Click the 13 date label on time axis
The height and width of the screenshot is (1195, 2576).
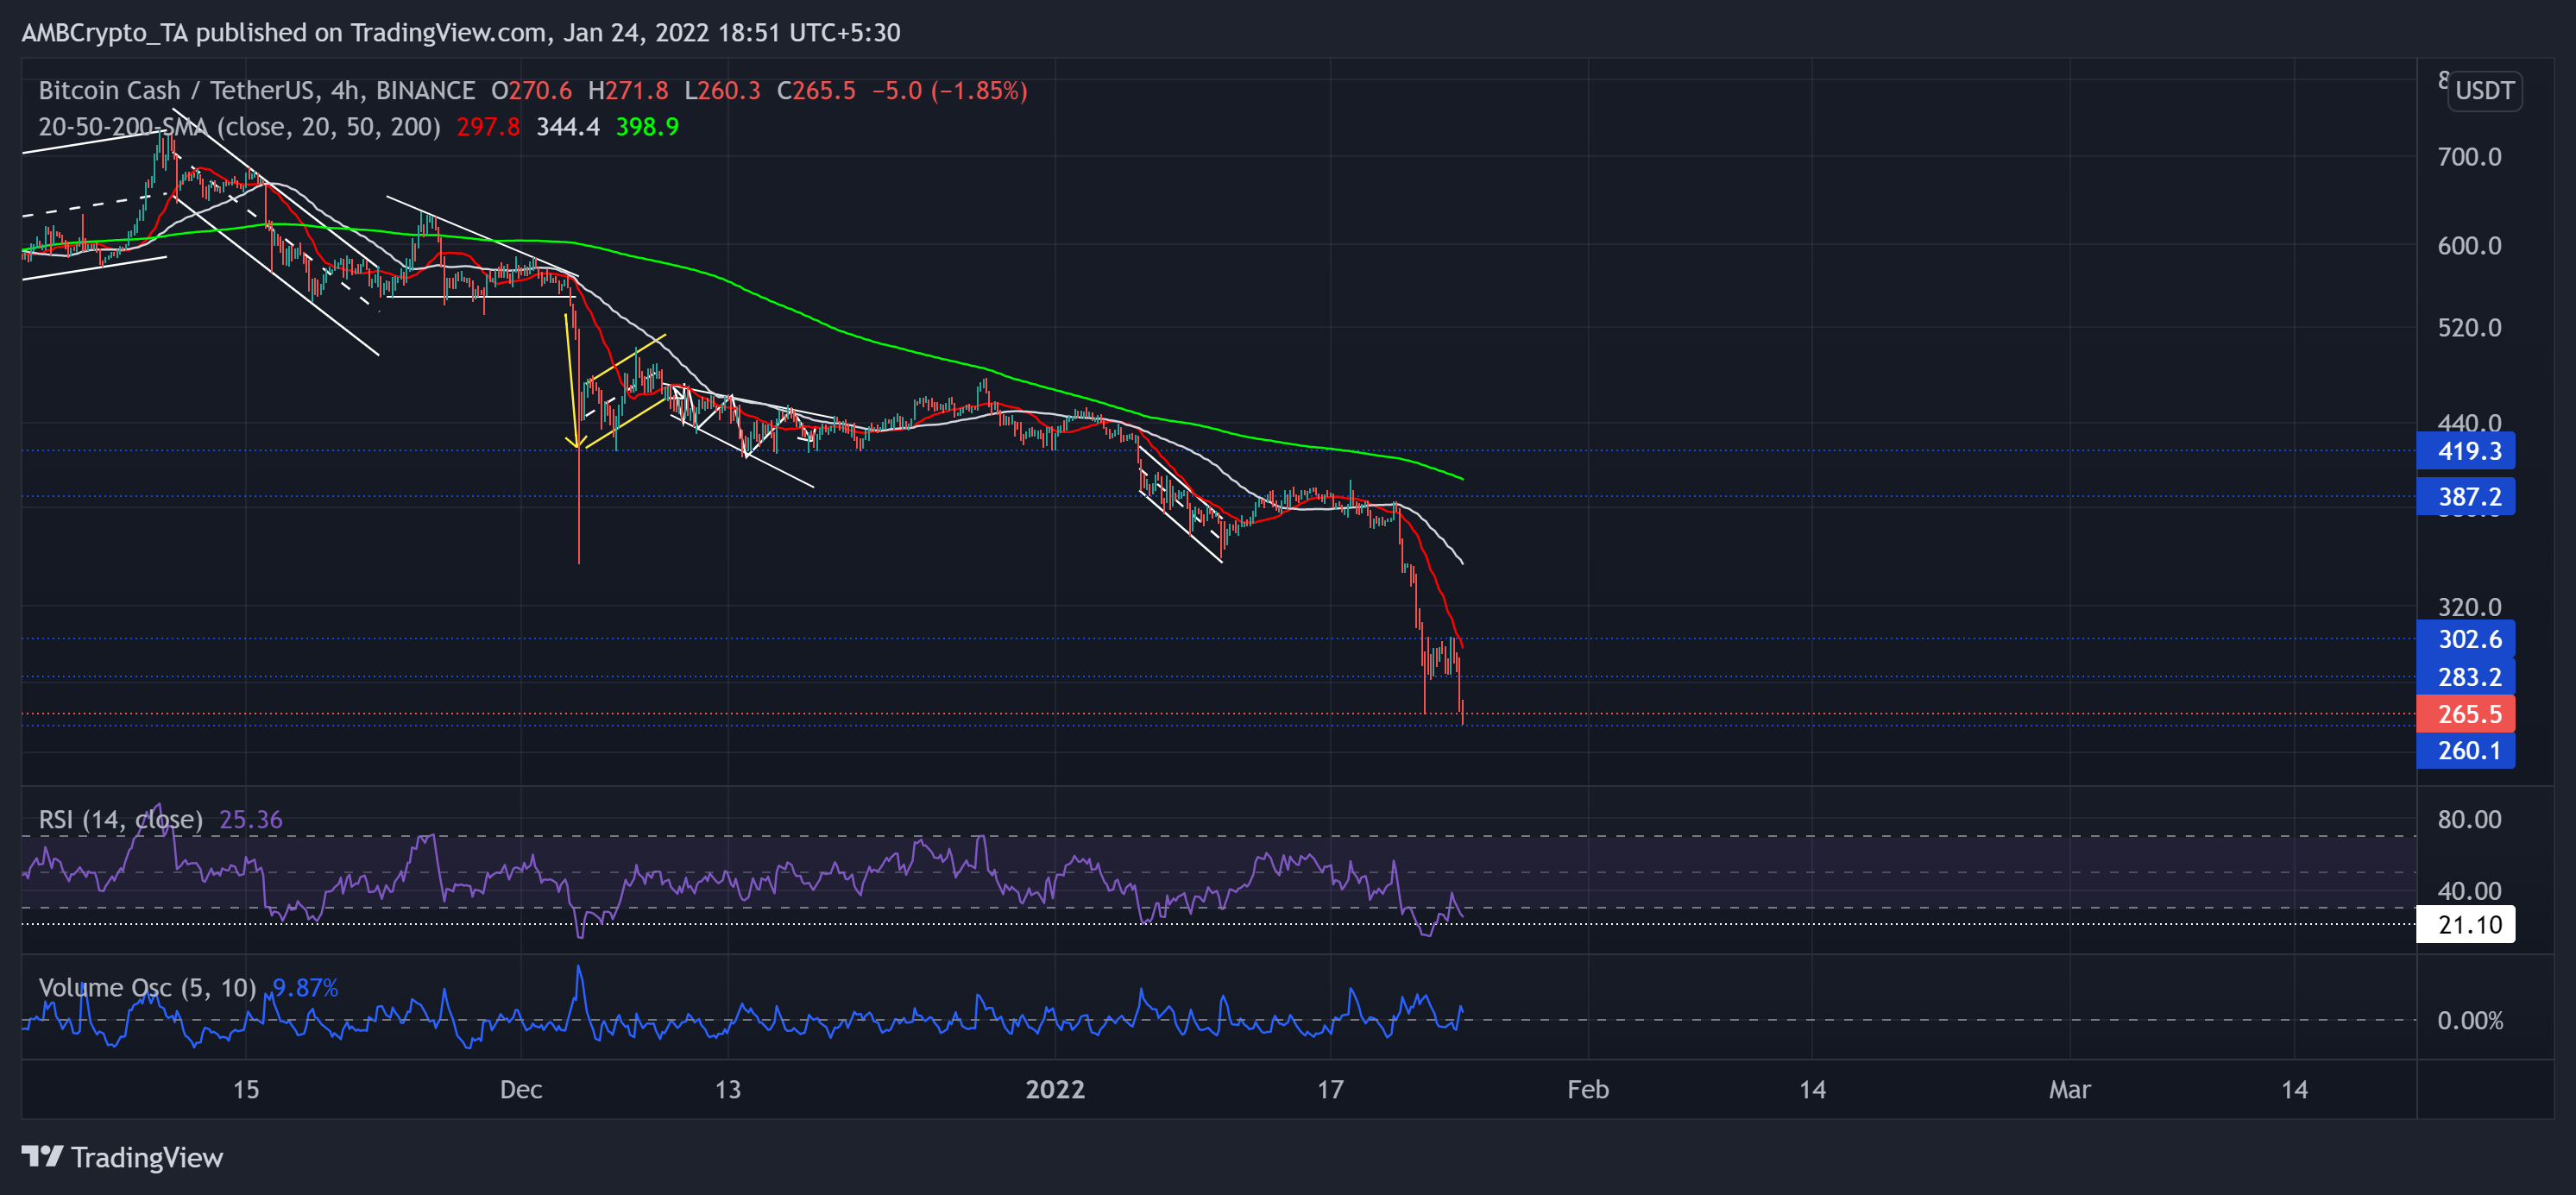[728, 1090]
